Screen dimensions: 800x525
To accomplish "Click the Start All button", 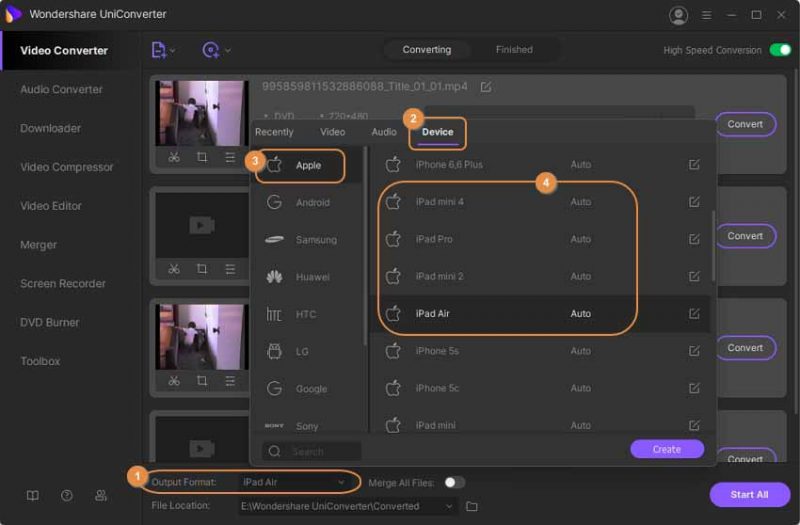I will 749,494.
